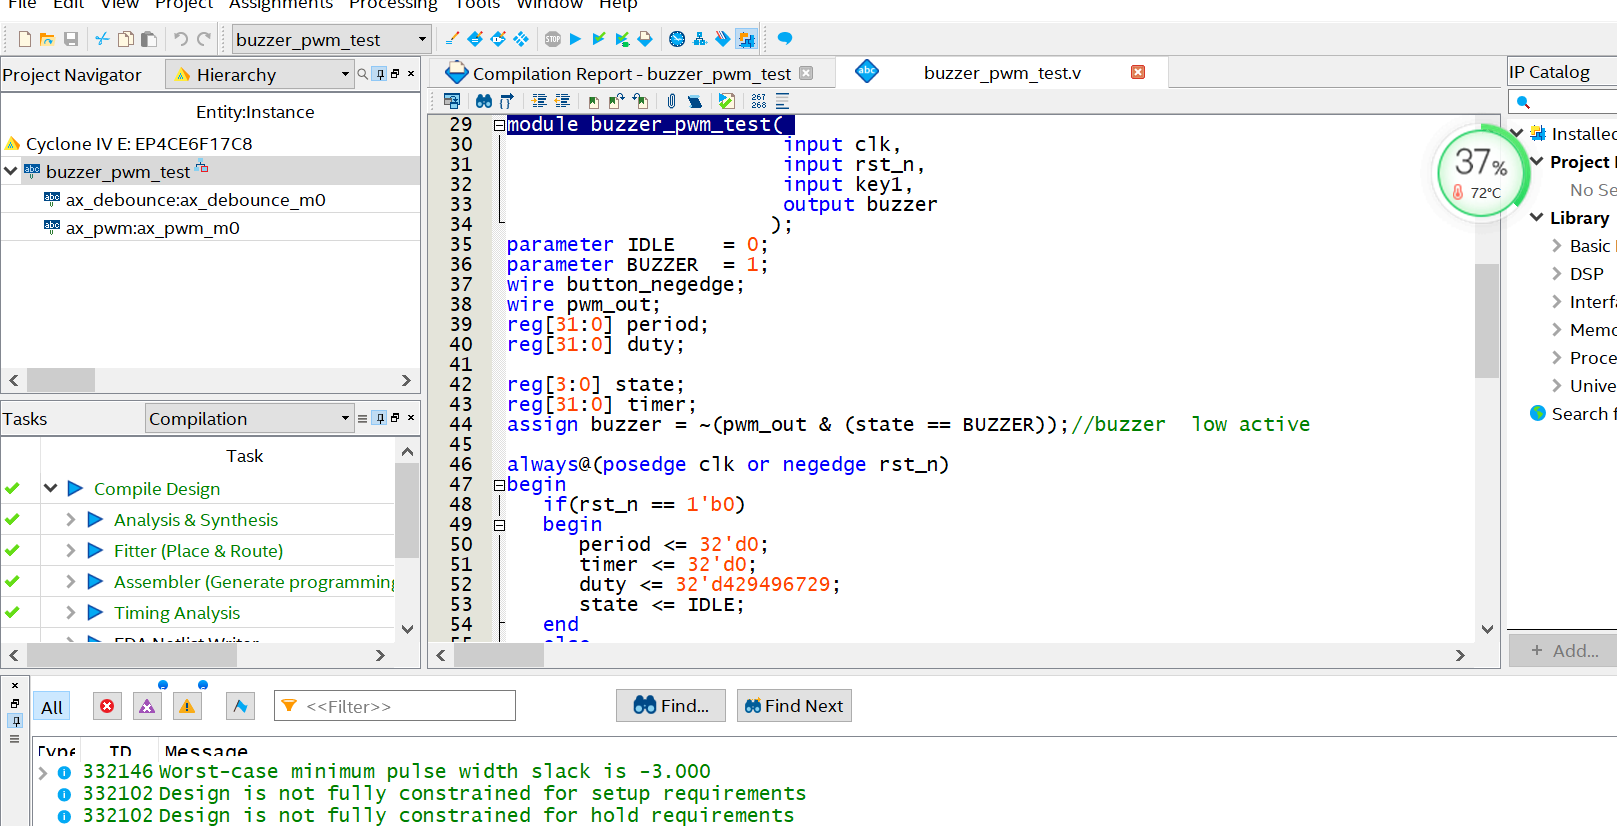Switch to Compilation Report tab
Image resolution: width=1617 pixels, height=826 pixels.
click(630, 73)
